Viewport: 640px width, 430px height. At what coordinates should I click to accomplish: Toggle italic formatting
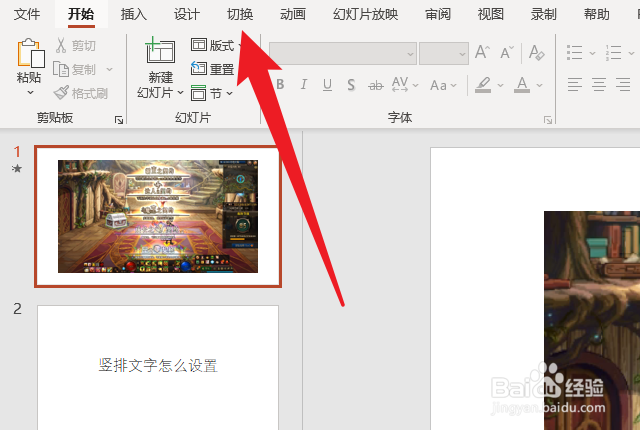click(304, 84)
